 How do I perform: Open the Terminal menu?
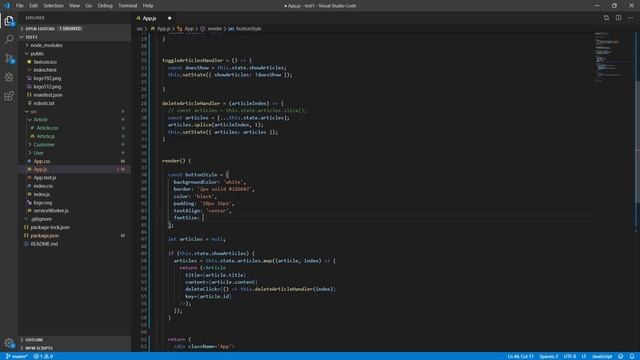pyautogui.click(x=128, y=6)
